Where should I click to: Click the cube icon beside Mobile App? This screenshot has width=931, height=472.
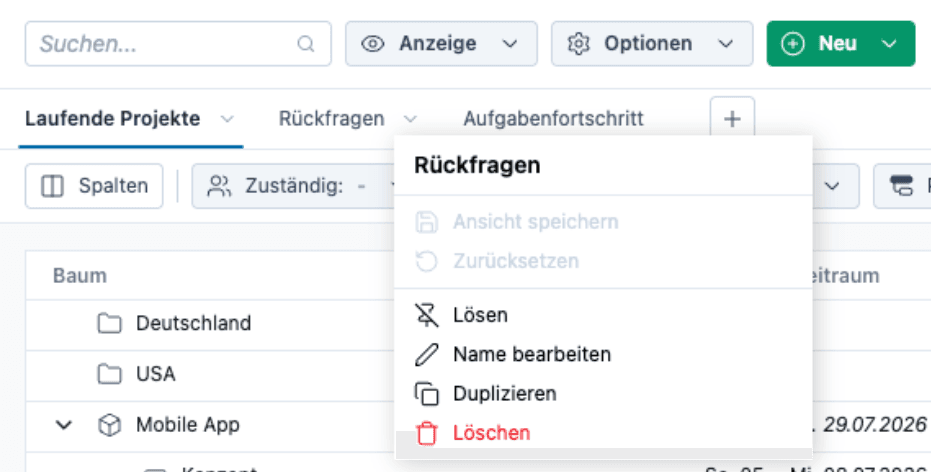[109, 425]
